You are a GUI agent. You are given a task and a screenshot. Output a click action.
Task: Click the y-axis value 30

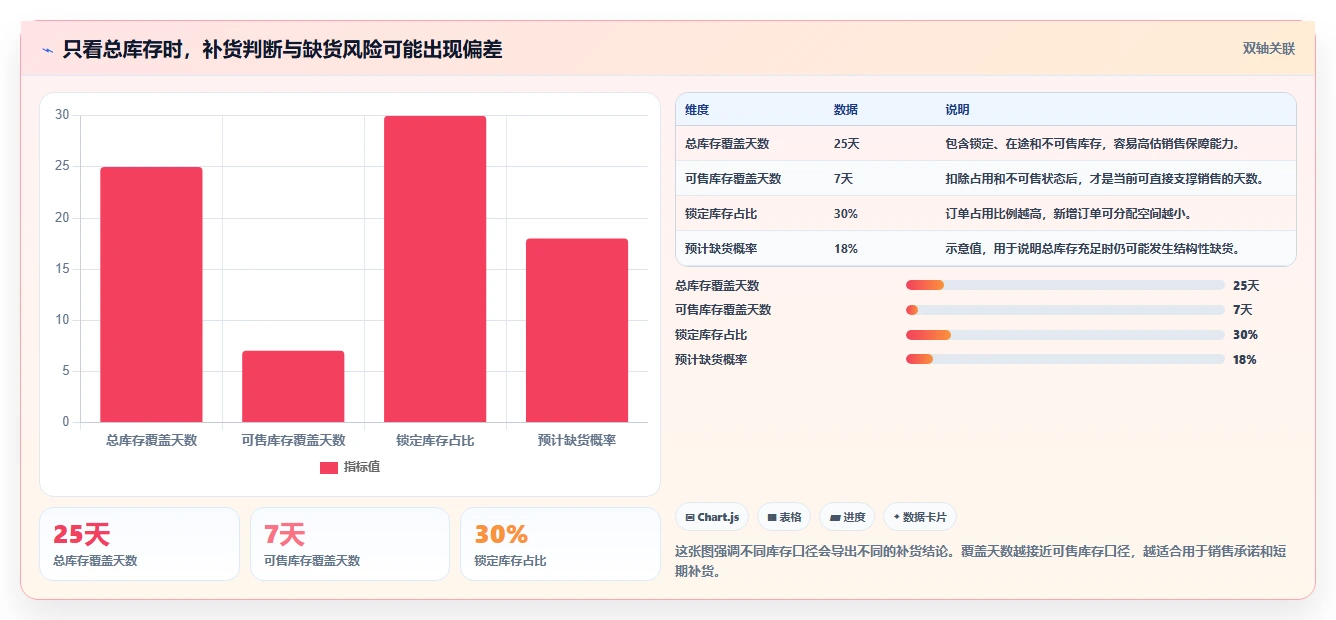[62, 115]
